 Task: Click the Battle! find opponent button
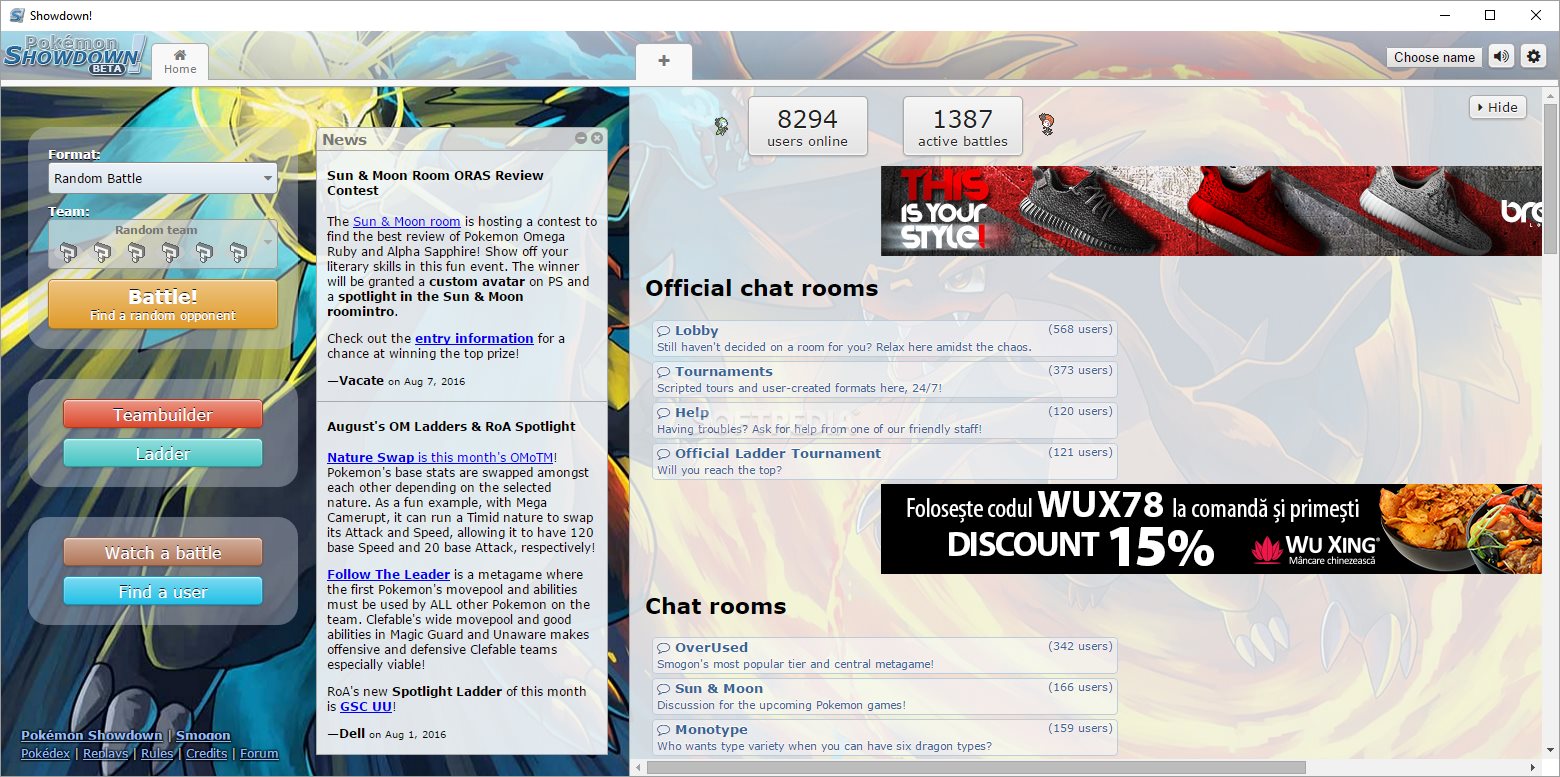coord(163,304)
